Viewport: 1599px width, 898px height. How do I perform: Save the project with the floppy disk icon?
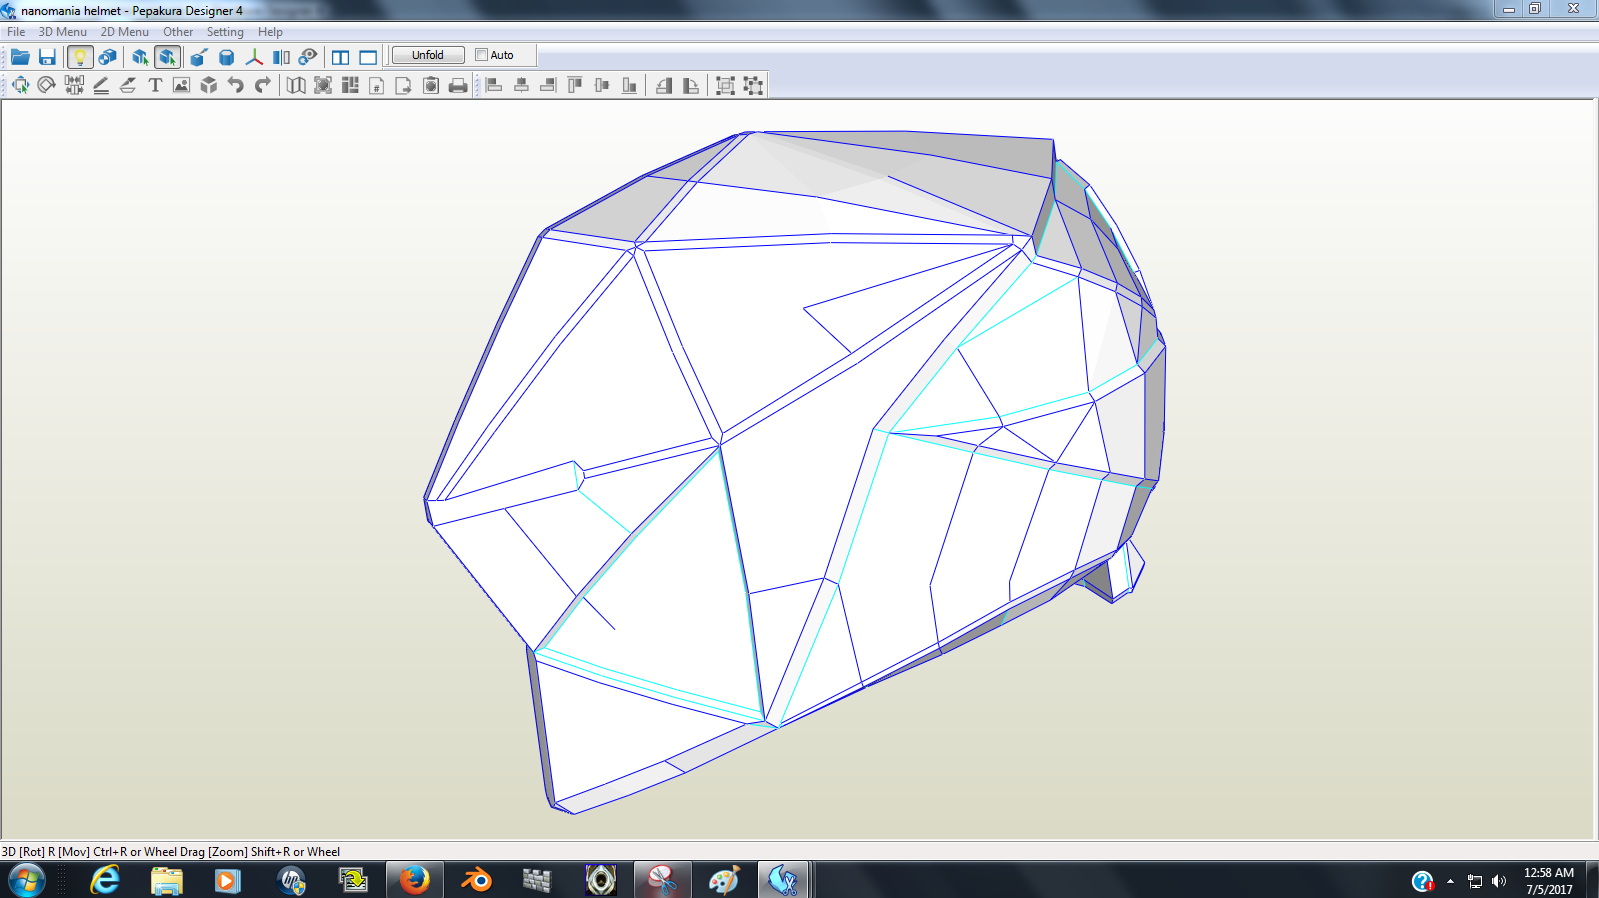(47, 57)
